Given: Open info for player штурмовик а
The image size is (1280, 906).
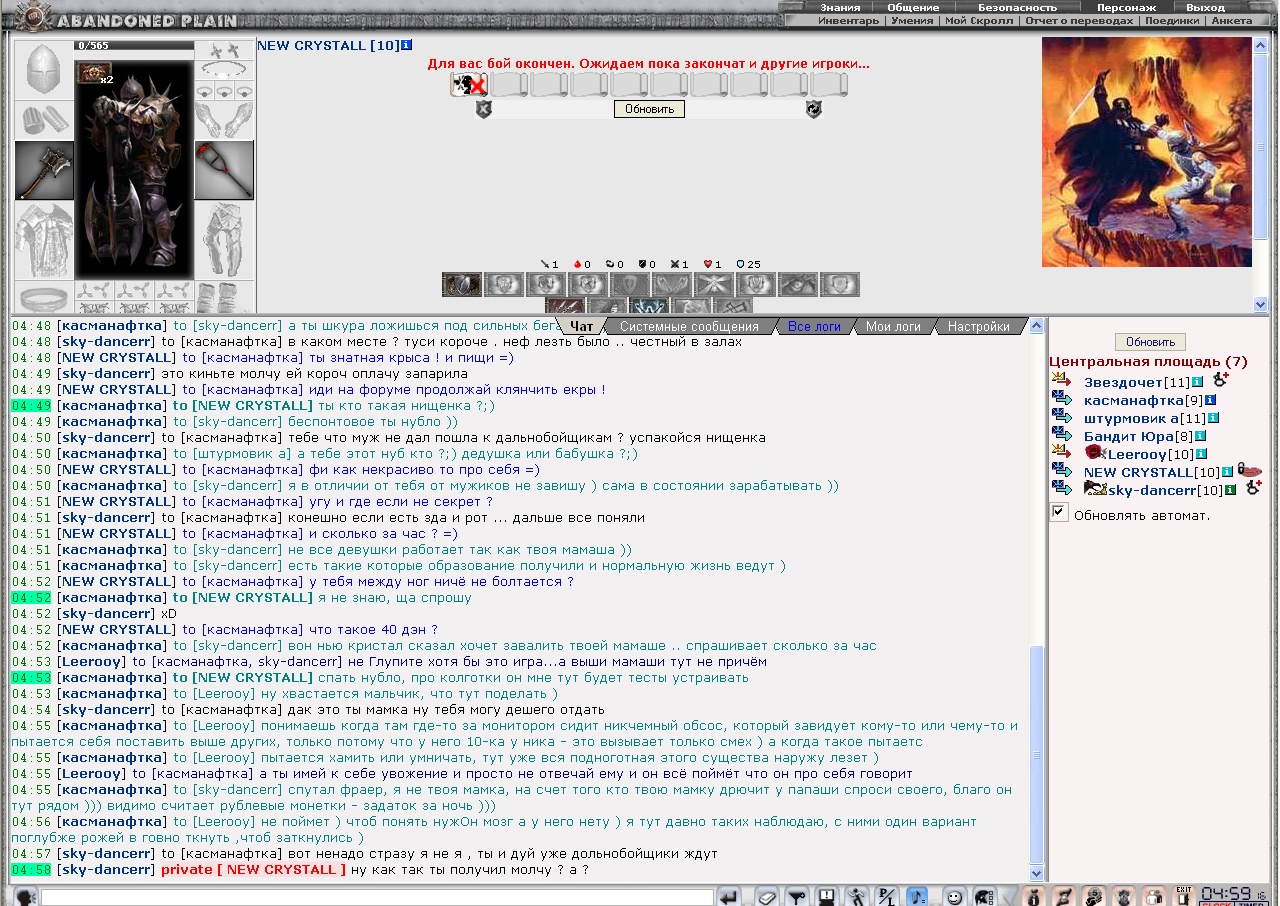Looking at the screenshot, I should 1213,418.
